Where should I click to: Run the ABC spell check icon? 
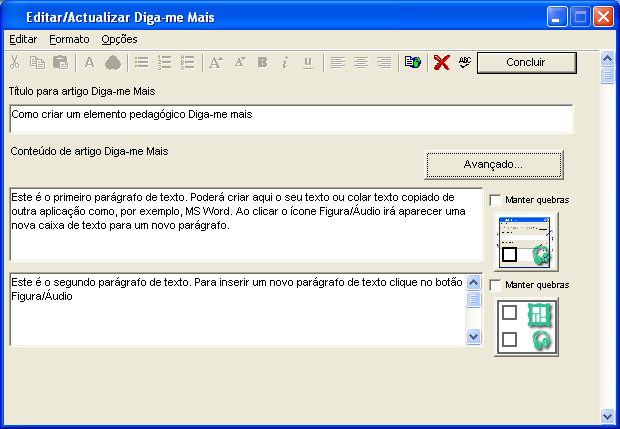pyautogui.click(x=464, y=63)
